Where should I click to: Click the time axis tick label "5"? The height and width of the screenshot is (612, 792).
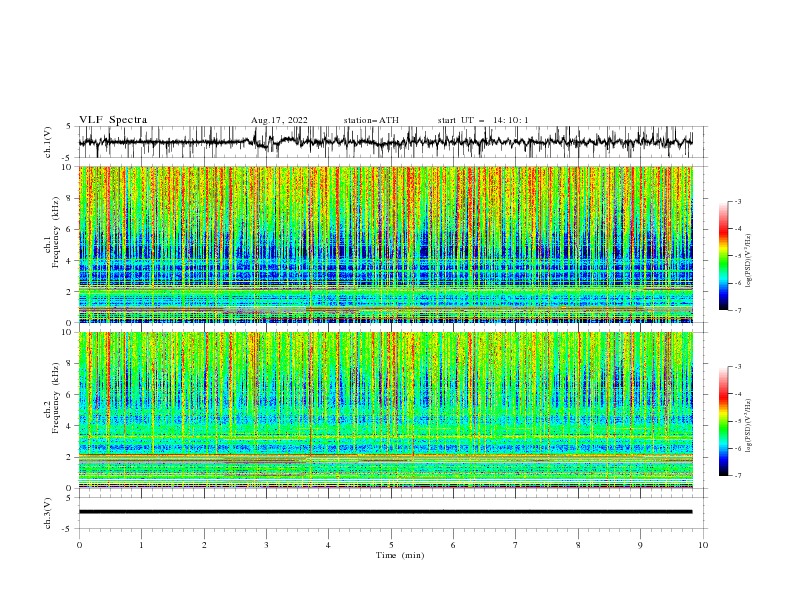(x=391, y=545)
